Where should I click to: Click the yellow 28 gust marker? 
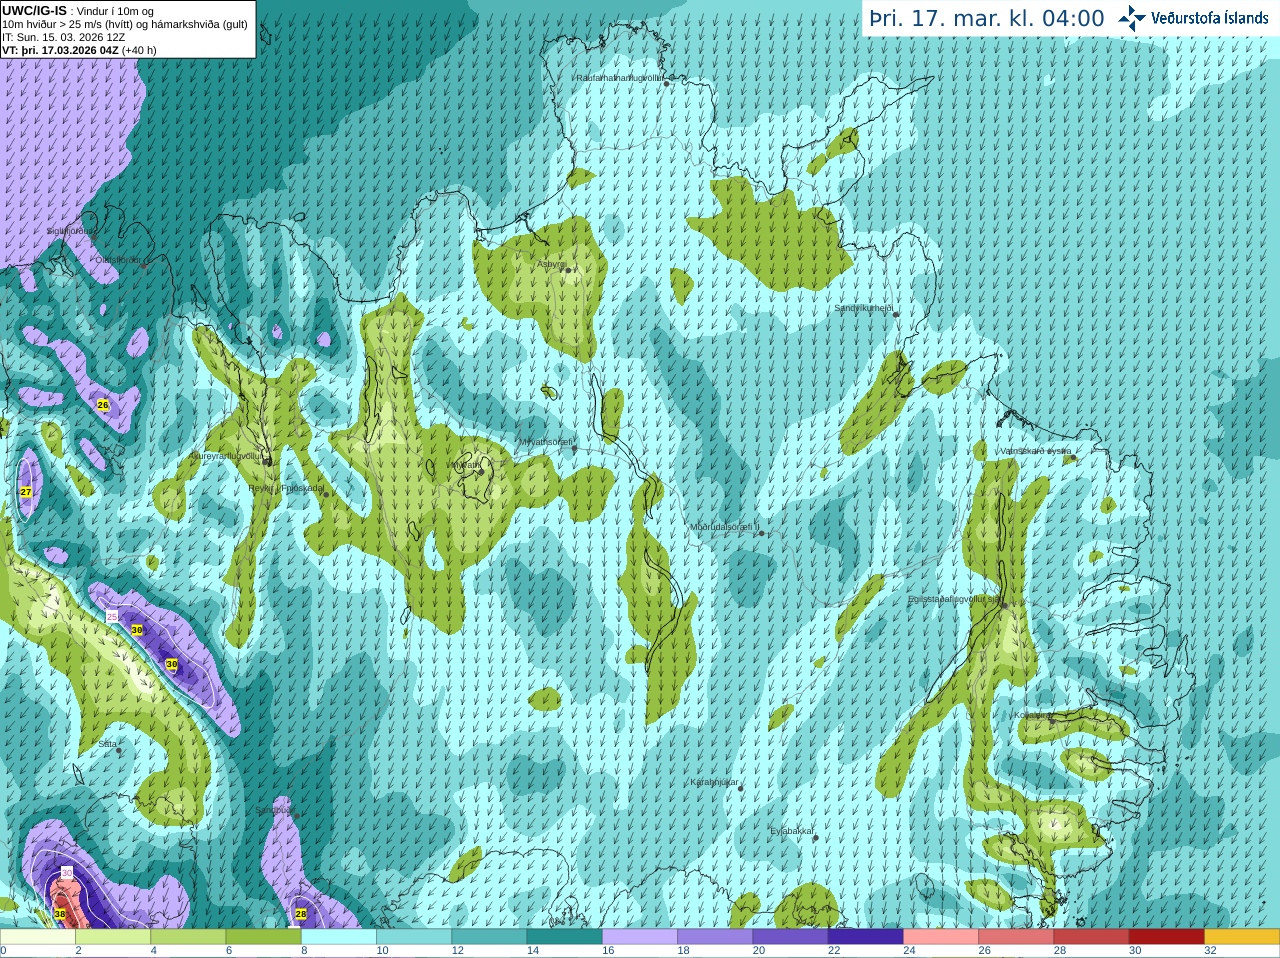point(301,914)
